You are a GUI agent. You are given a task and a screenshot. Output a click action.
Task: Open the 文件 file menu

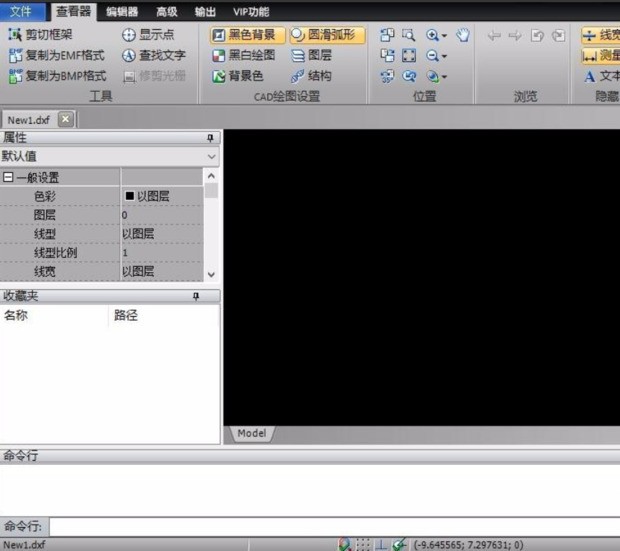tap(22, 11)
